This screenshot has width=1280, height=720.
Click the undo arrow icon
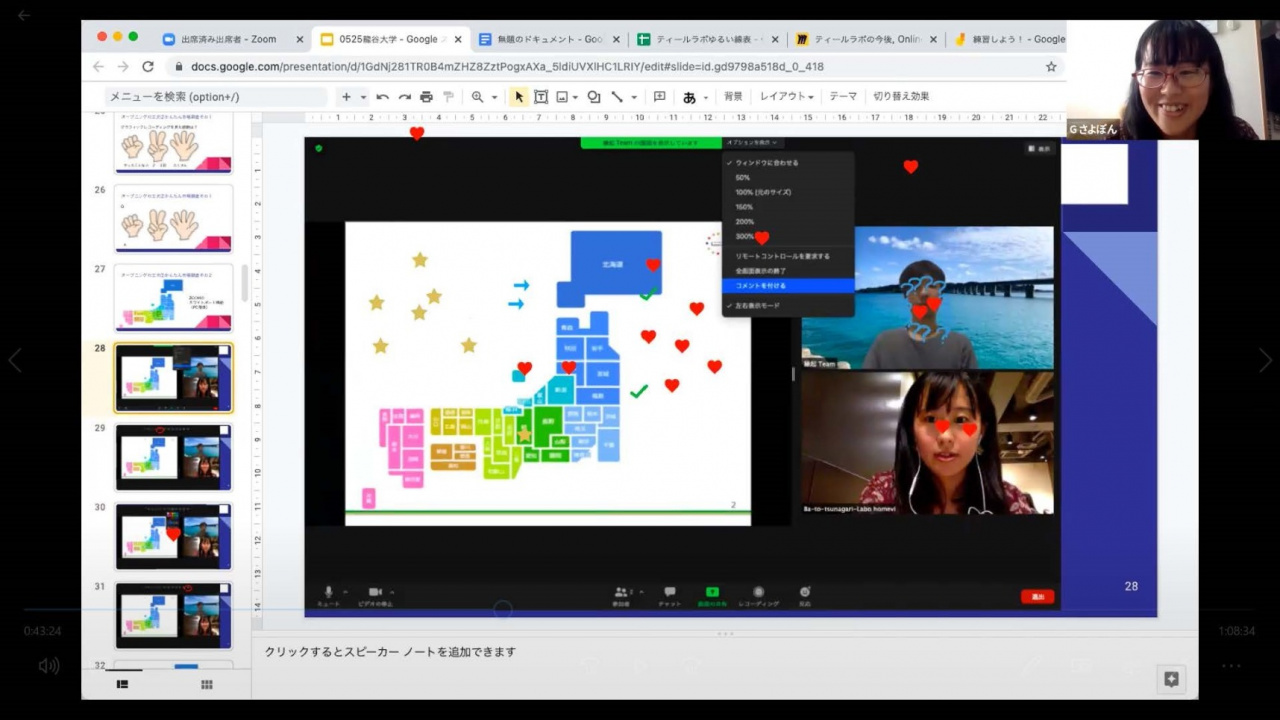click(382, 97)
